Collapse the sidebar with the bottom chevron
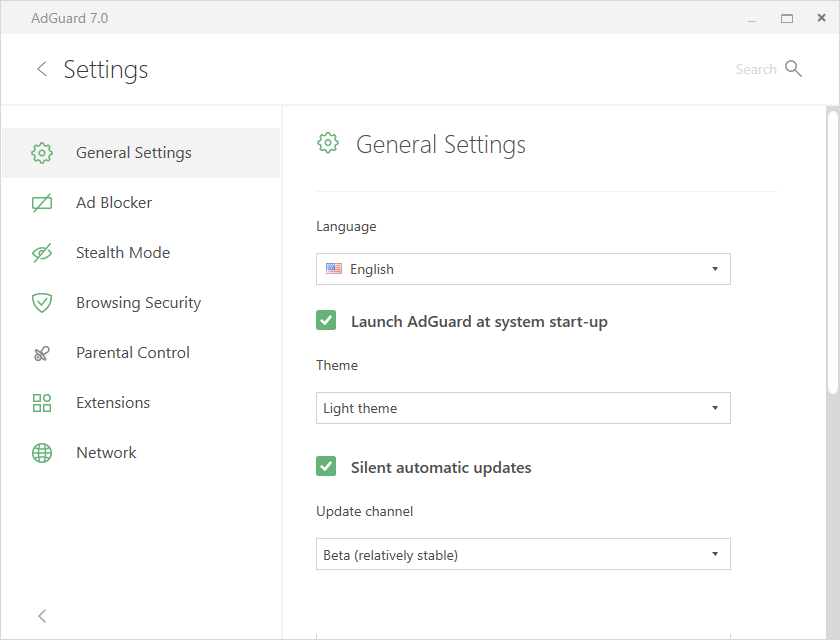840x640 pixels. pos(42,615)
